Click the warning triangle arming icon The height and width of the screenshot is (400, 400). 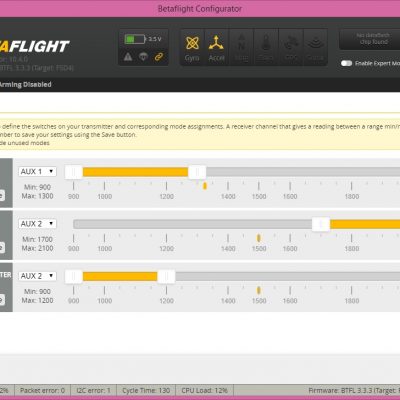tap(128, 57)
